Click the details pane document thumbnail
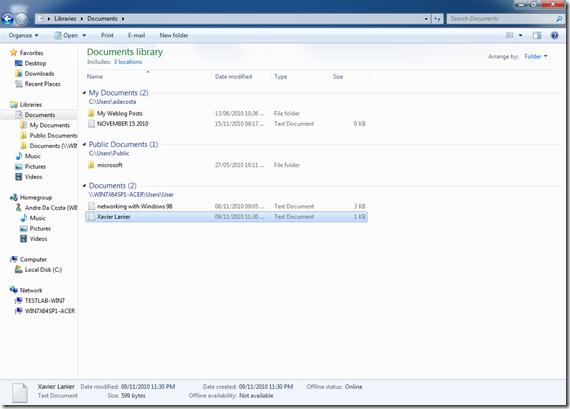Screen dimensions: 570x409 coord(20,392)
